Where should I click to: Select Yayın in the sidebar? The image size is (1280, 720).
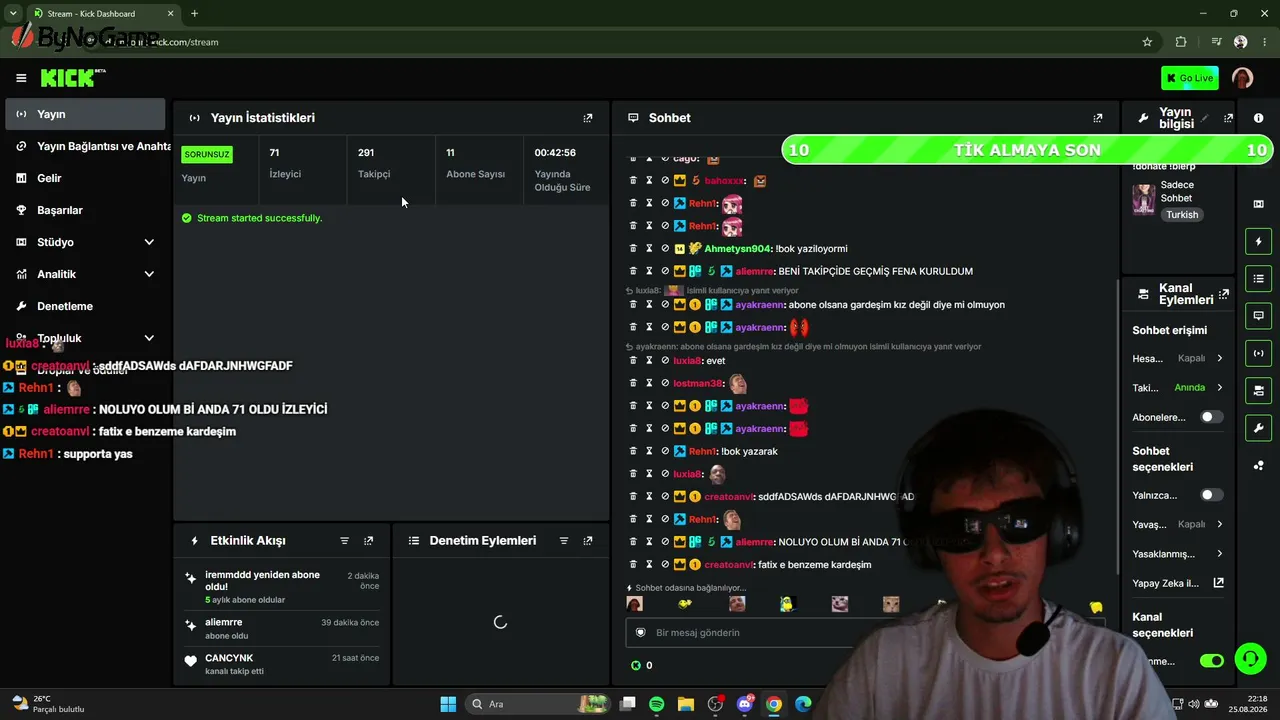tap(85, 114)
